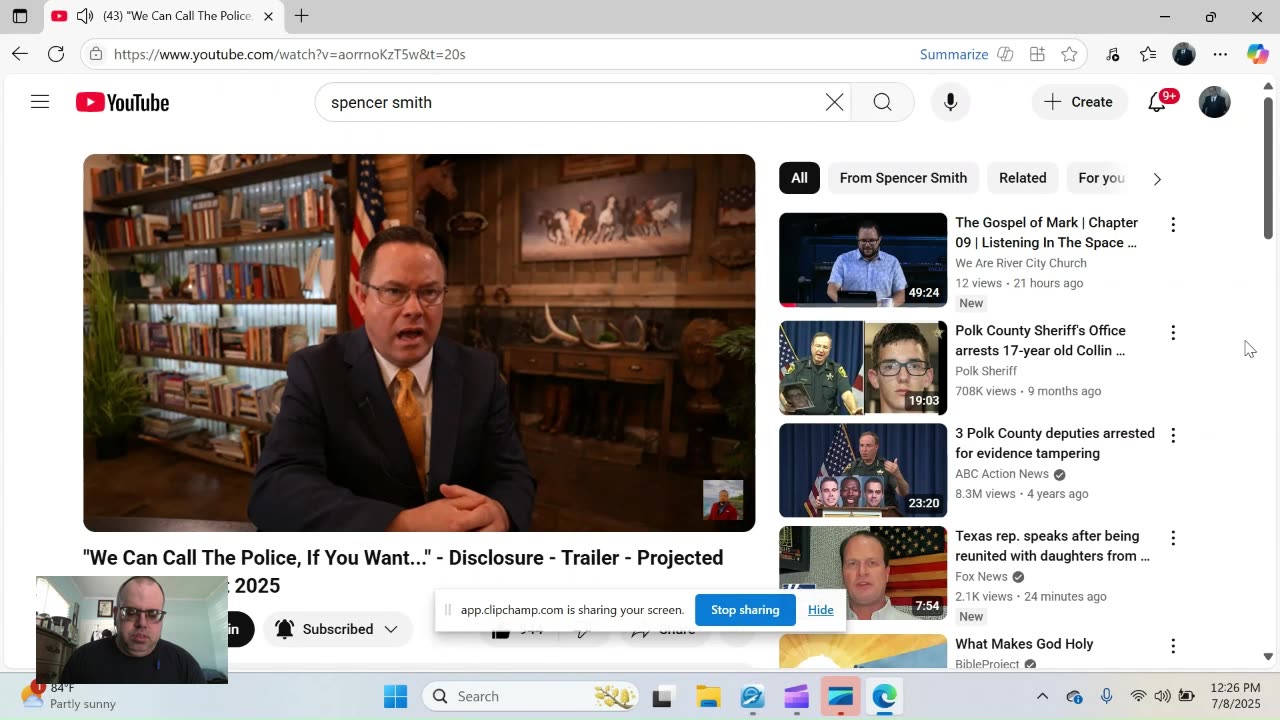Select From Spencer Smith chip
Screen dimensions: 1280x720
(x=903, y=178)
